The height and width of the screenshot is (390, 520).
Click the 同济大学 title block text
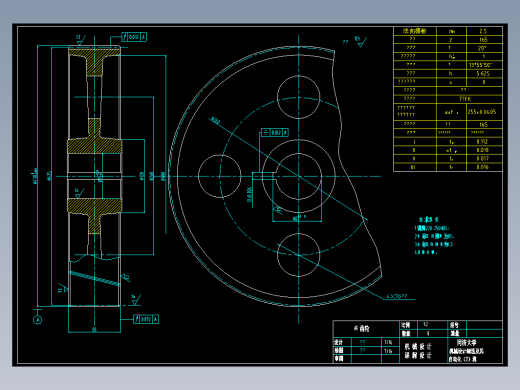466,342
